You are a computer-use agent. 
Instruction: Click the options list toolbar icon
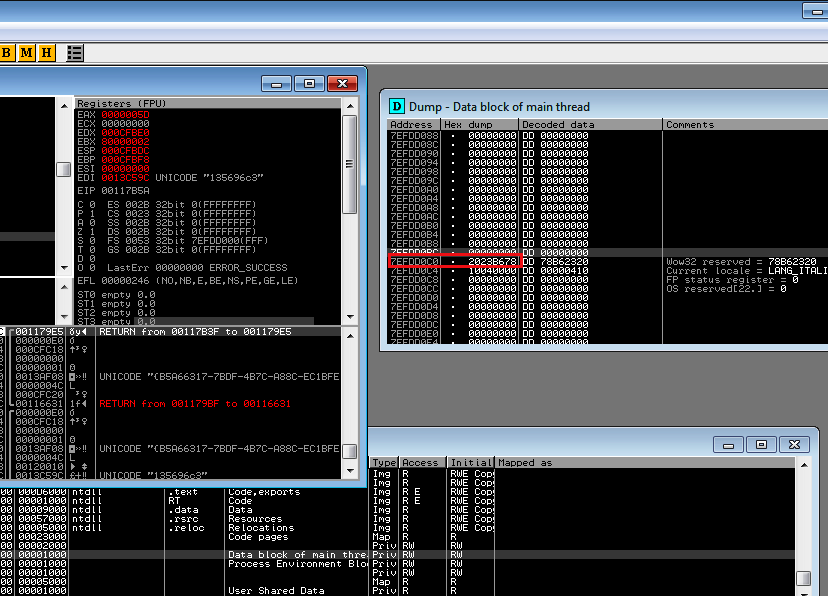coord(75,52)
